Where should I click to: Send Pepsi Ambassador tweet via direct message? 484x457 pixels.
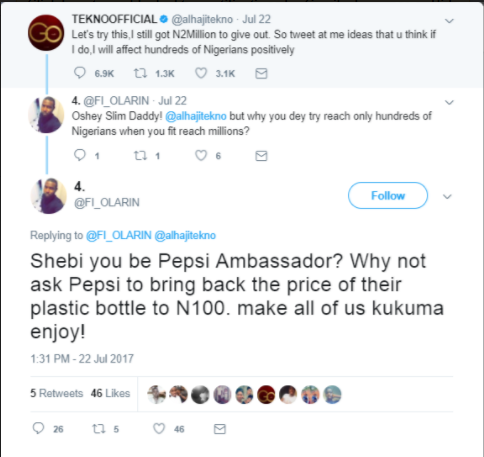coord(220,429)
